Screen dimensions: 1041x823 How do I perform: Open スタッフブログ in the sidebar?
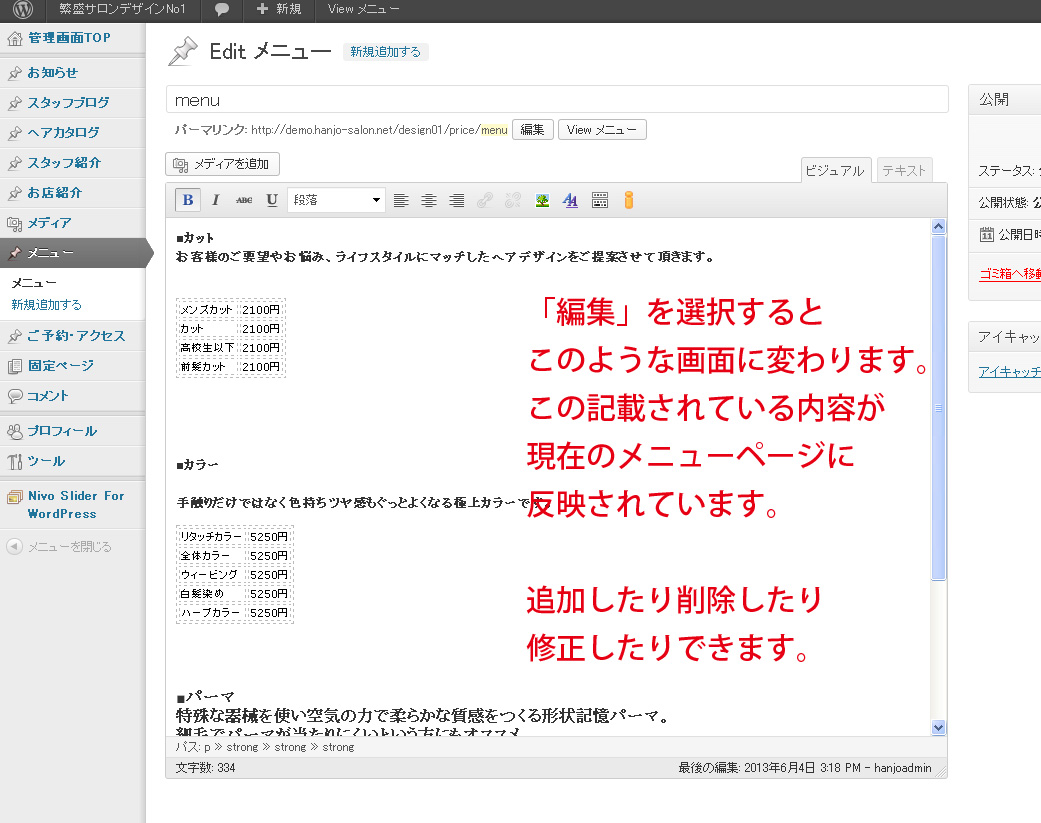tap(68, 102)
